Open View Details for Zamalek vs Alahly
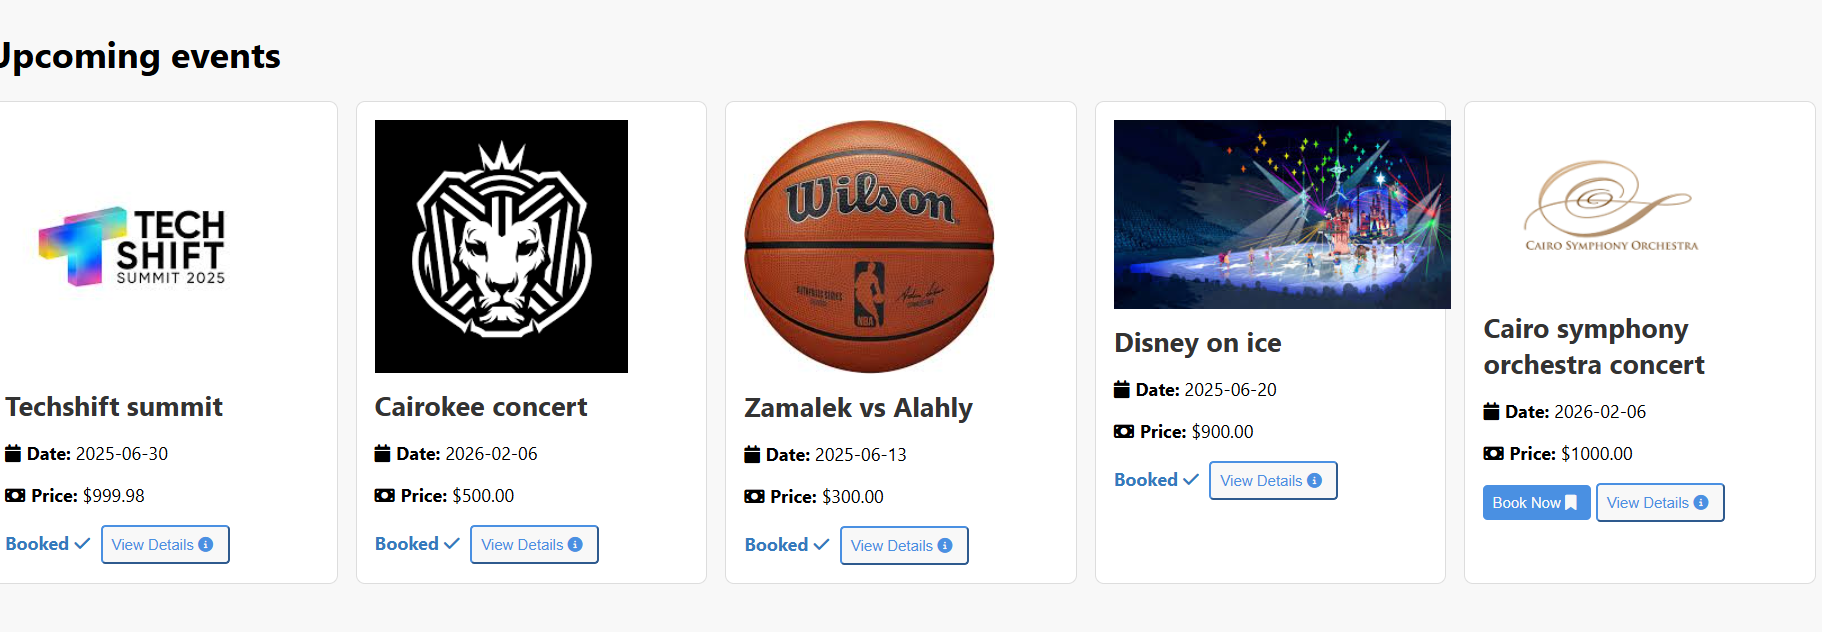 (x=904, y=546)
